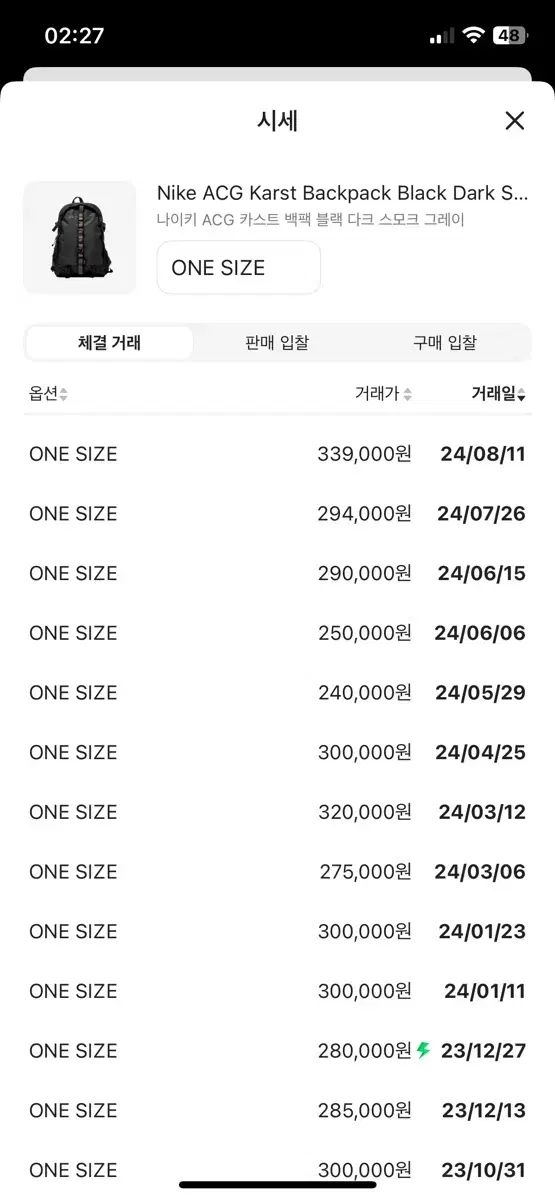Switch to the 판매 입찰 tab
555x1200 pixels.
click(277, 343)
